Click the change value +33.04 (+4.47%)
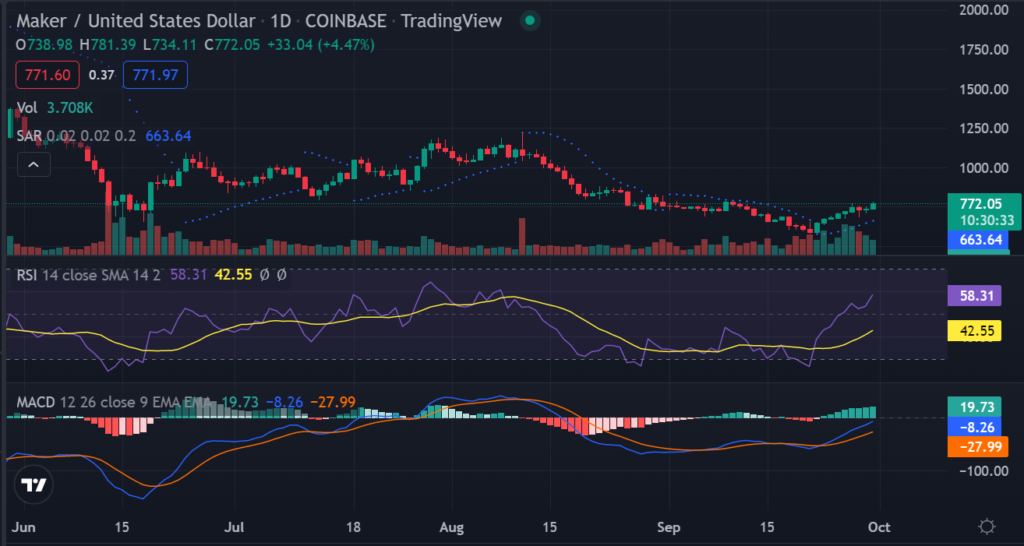Screen dimensions: 1024x546 point(321,45)
